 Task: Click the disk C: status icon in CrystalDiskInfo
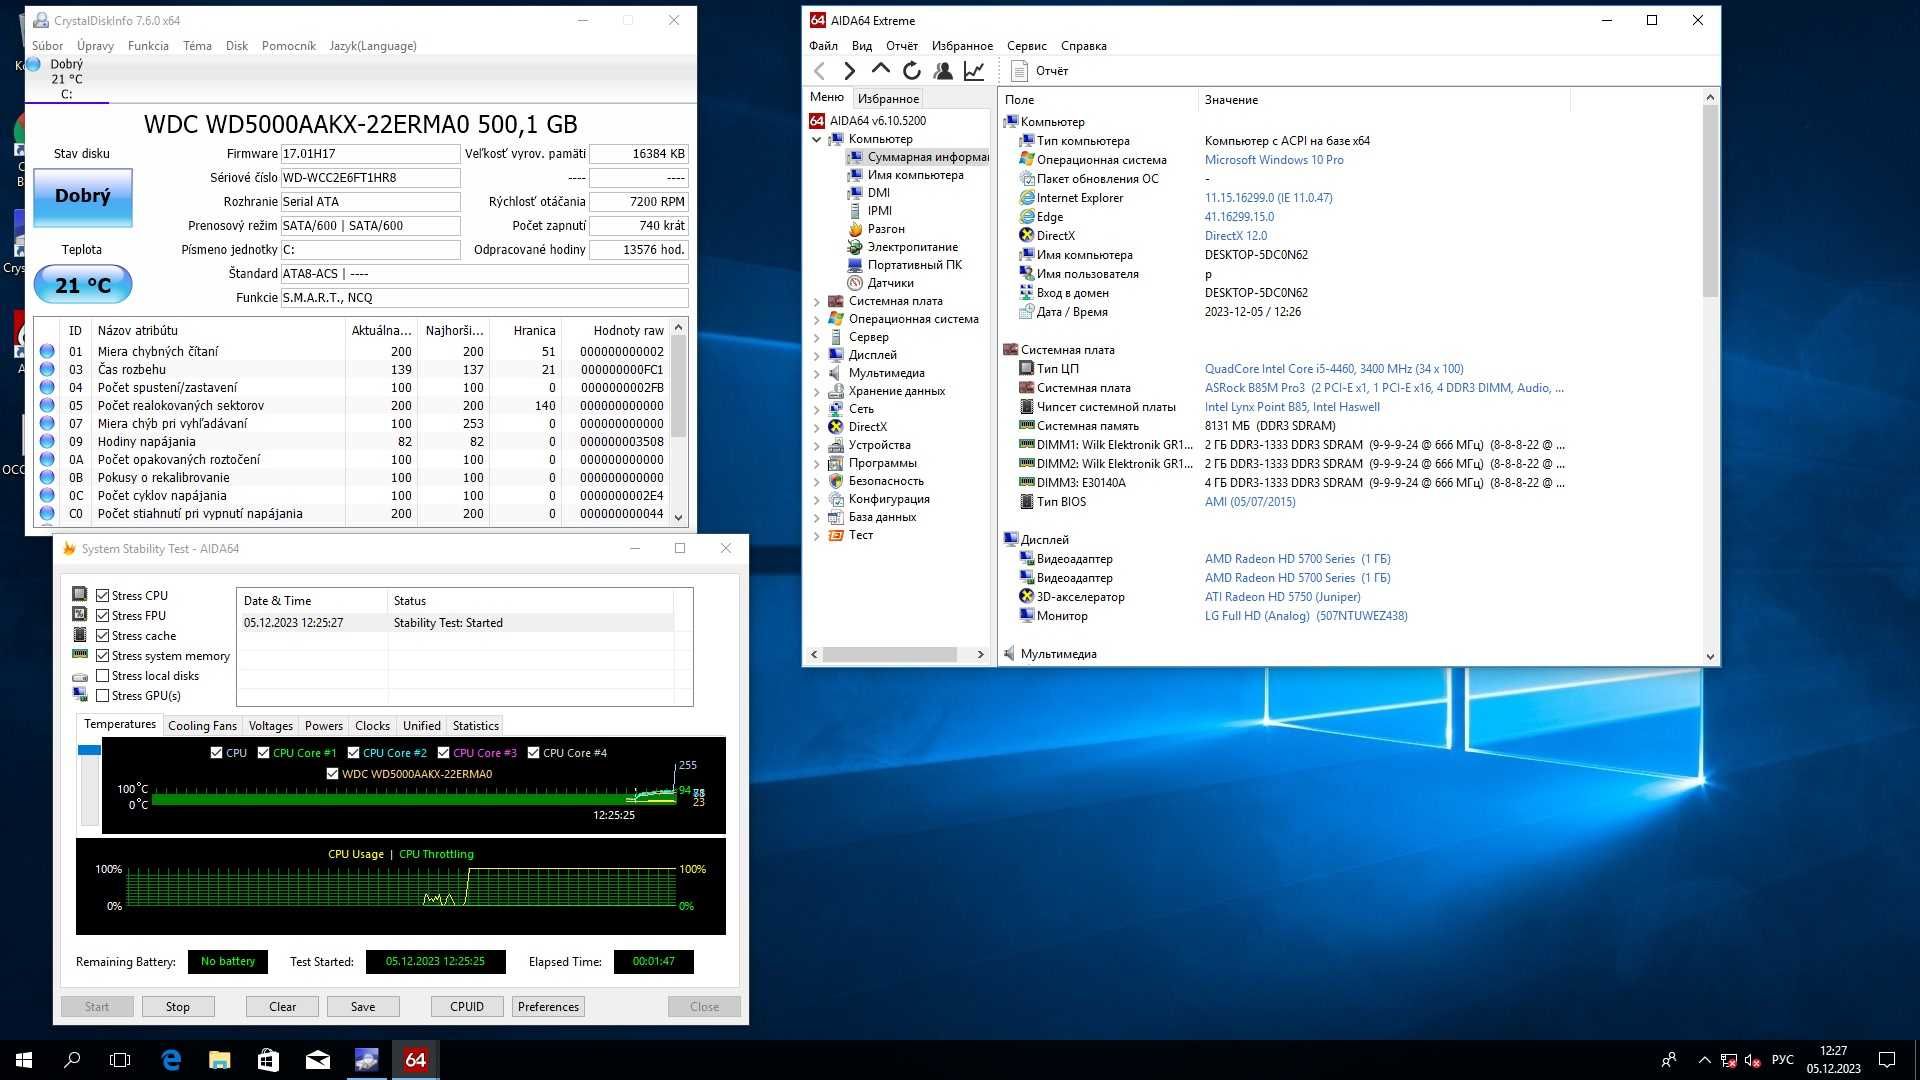[34, 65]
